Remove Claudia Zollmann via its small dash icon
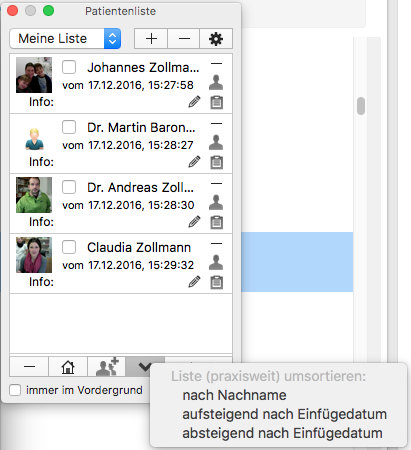Viewport: 411px width, 450px height. [x=216, y=243]
